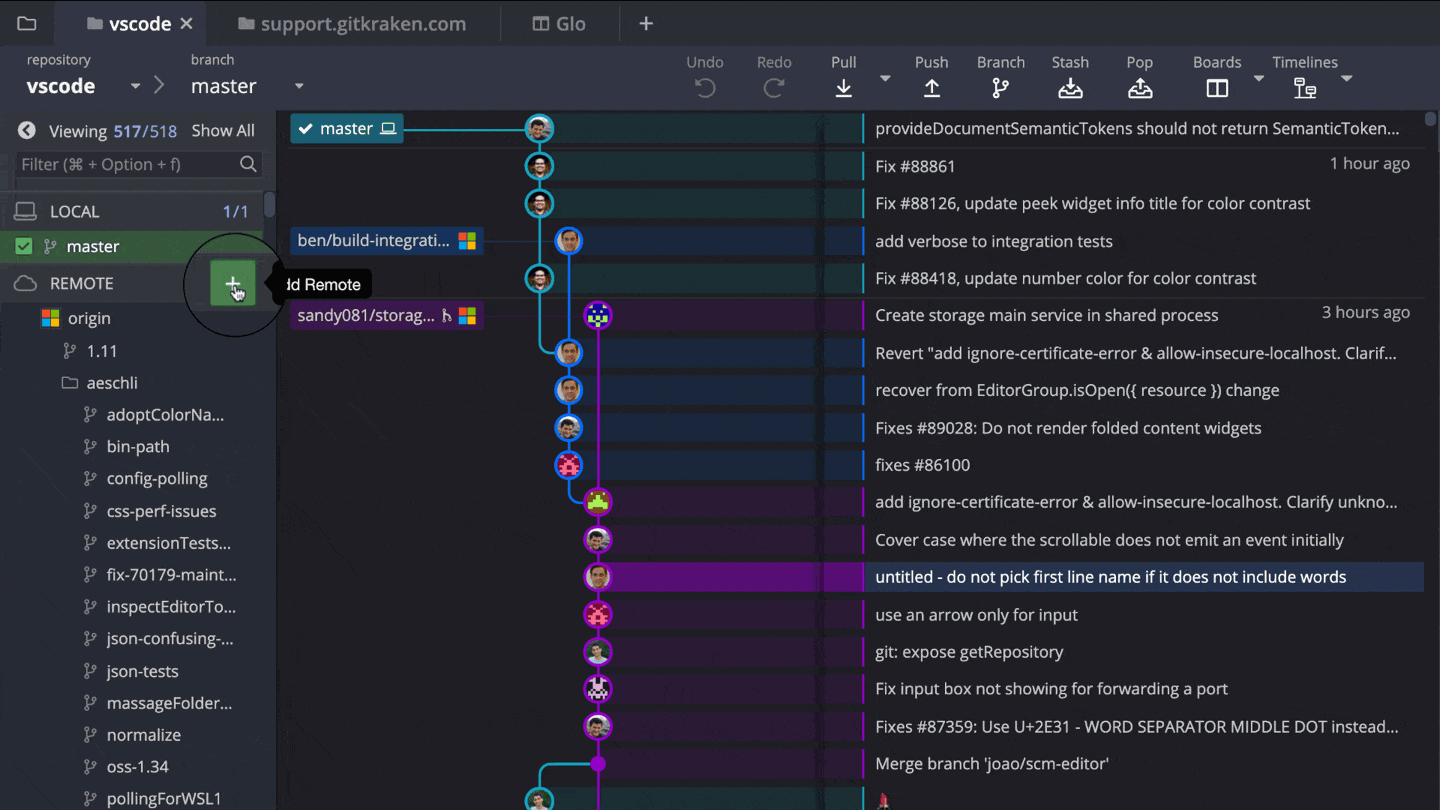Click the master branch label in graph
1440x810 pixels.
[x=347, y=128]
